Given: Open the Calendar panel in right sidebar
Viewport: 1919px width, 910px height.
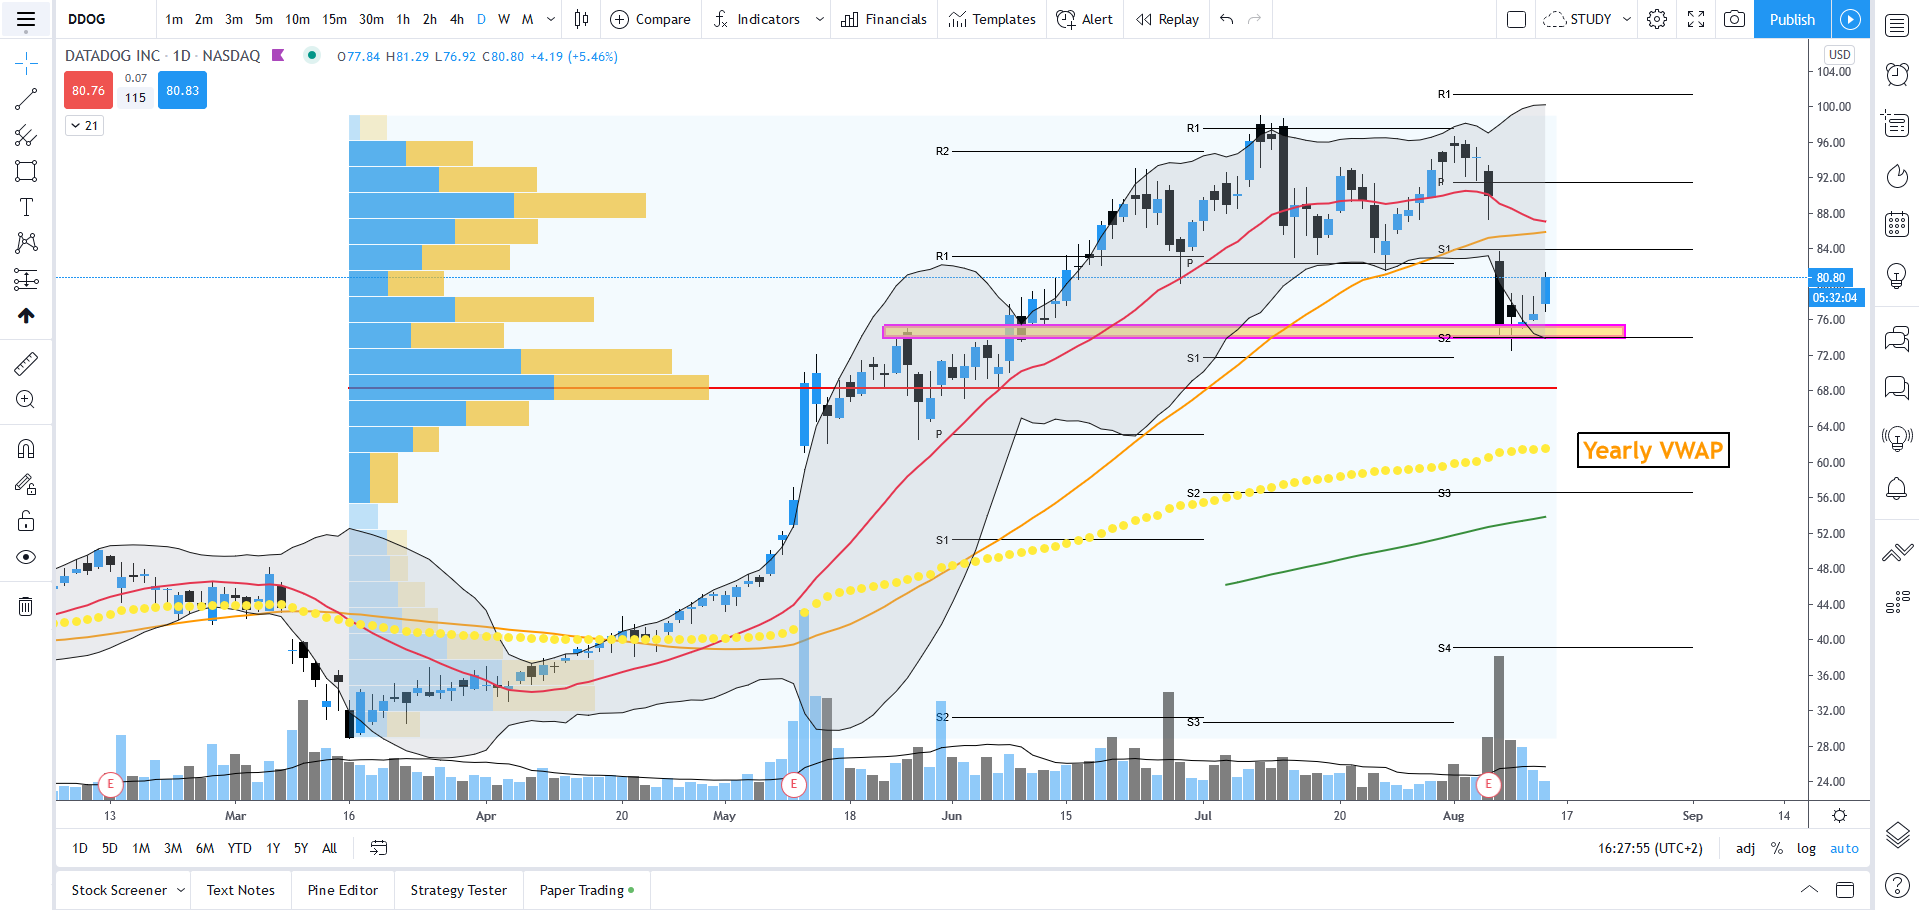Looking at the screenshot, I should [1897, 224].
